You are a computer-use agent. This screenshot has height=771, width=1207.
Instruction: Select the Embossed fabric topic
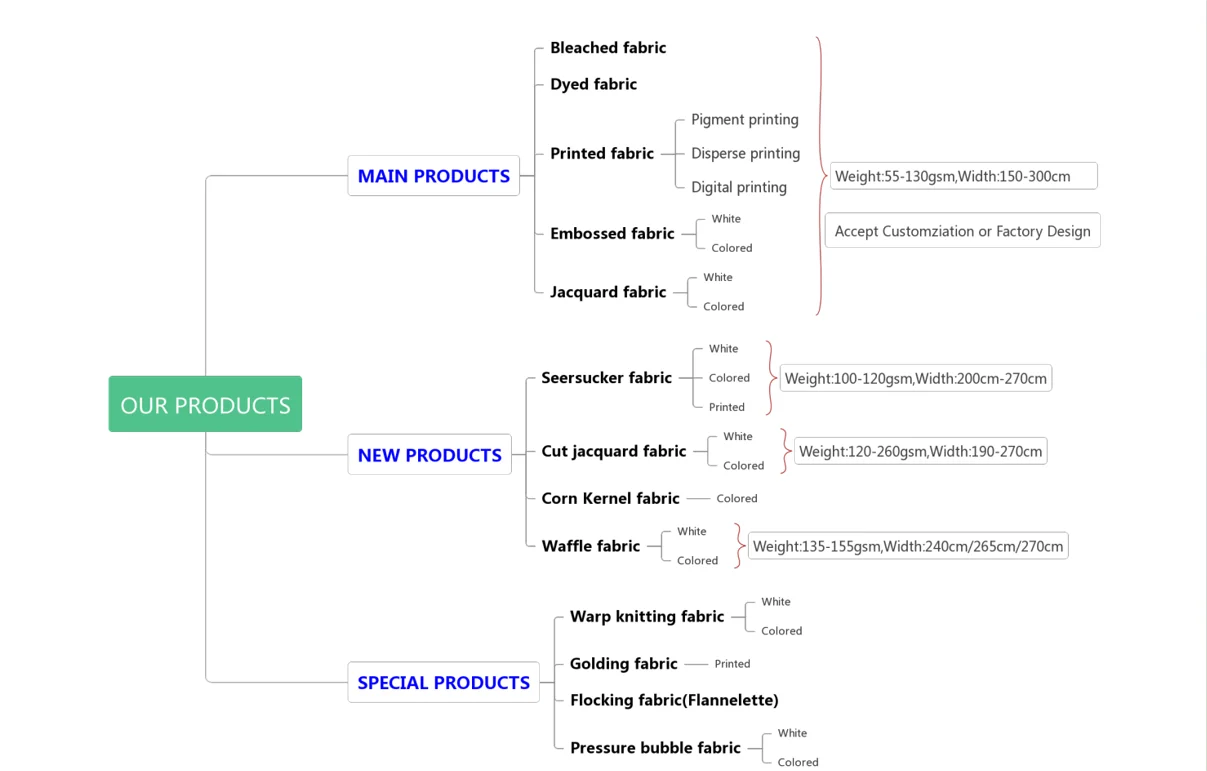pyautogui.click(x=612, y=234)
